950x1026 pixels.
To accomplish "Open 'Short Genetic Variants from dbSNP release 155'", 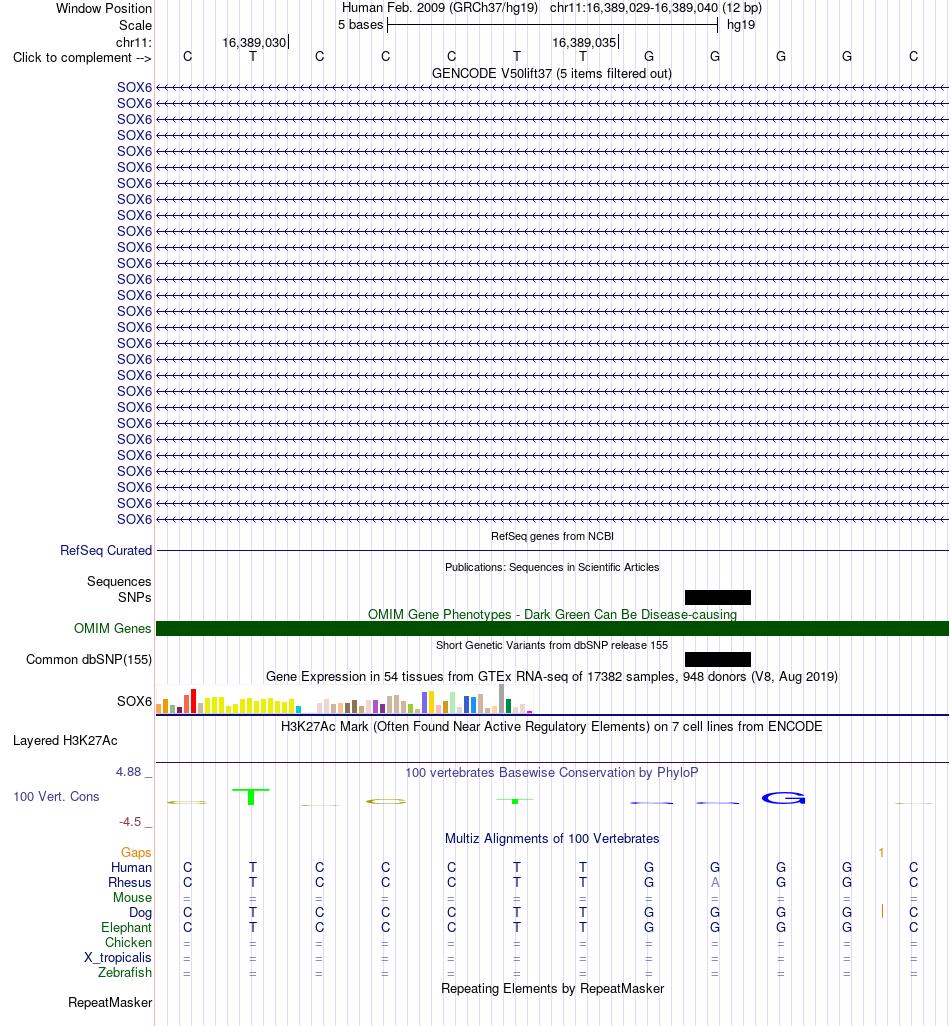I will 552,645.
